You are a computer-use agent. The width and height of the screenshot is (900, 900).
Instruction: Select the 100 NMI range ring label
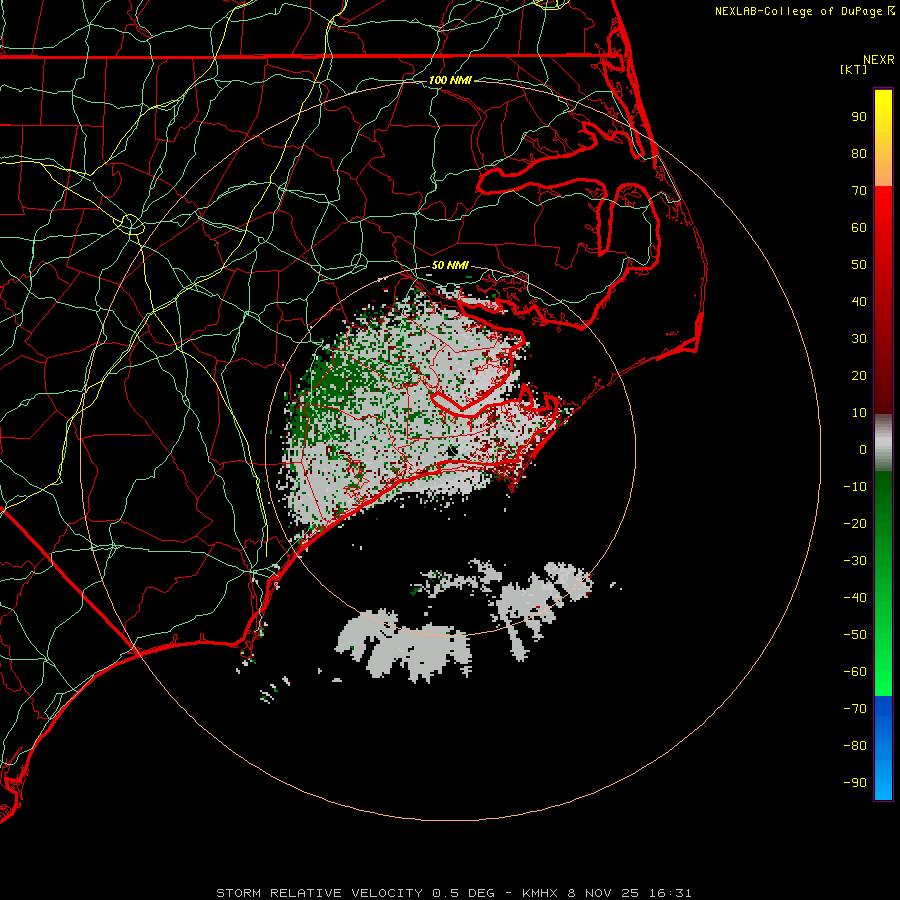click(450, 80)
